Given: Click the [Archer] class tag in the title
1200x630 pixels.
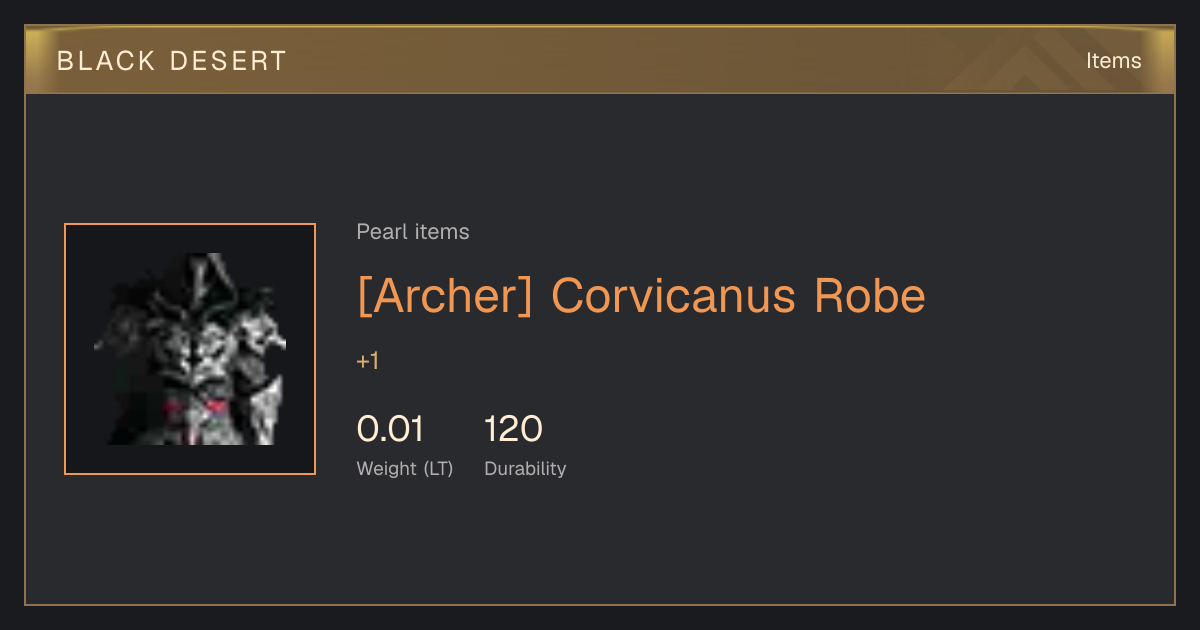Looking at the screenshot, I should tap(445, 295).
